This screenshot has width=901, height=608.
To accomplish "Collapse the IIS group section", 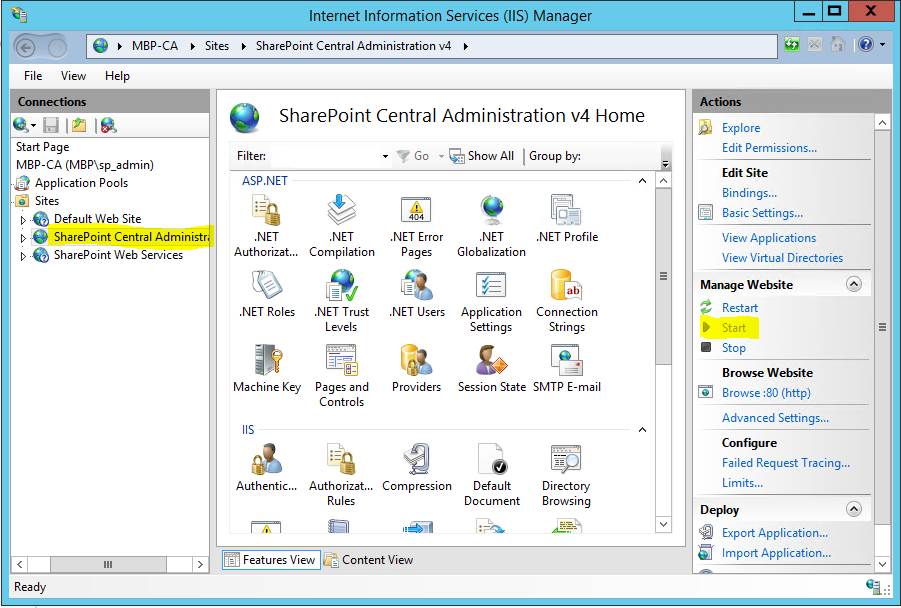I will [642, 430].
